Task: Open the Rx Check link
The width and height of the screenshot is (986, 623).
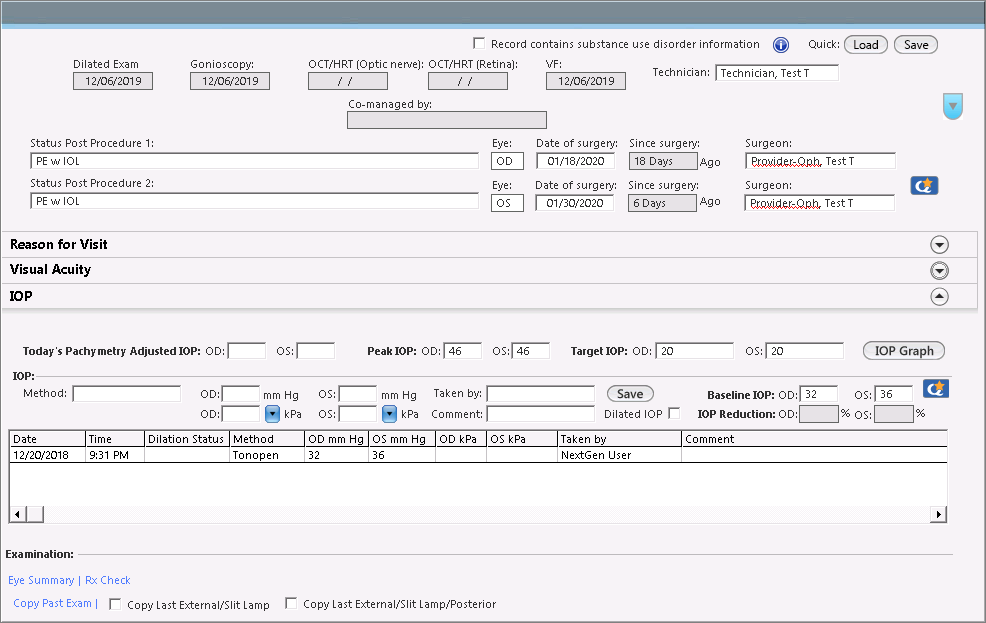Action: (x=108, y=580)
